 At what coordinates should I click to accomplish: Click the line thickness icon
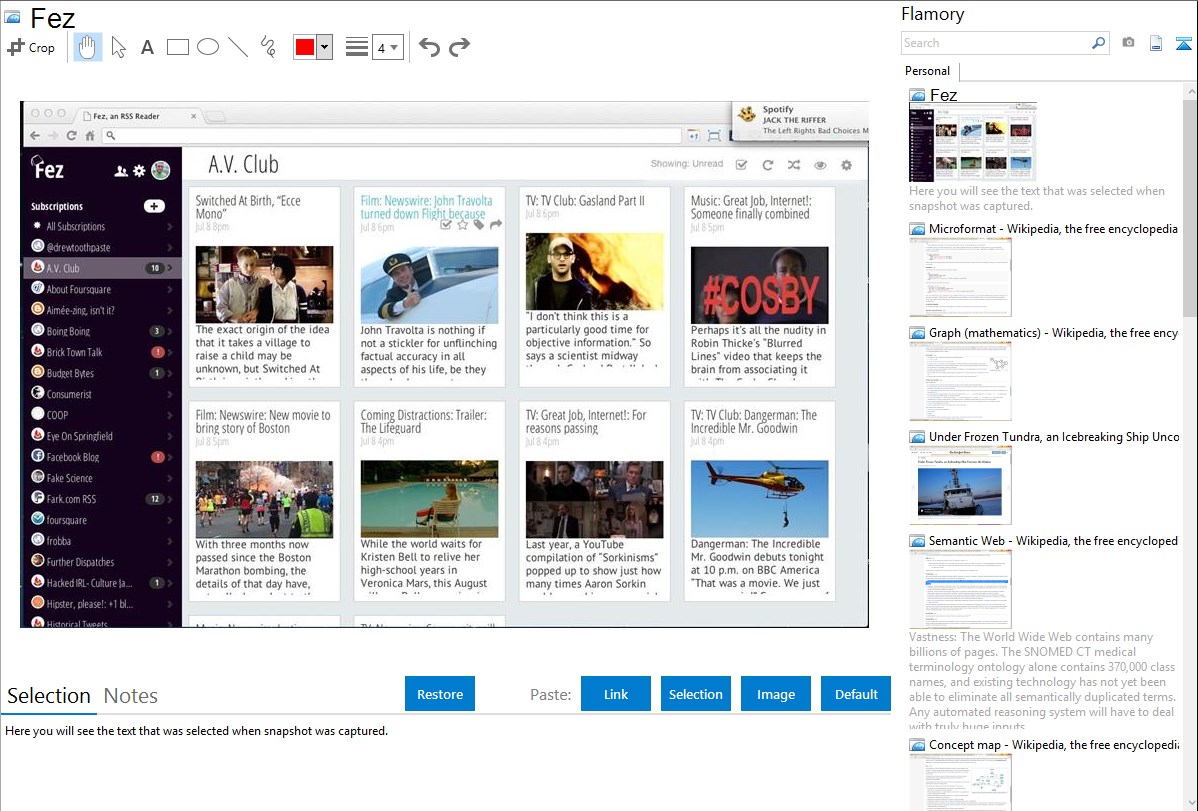tap(356, 47)
